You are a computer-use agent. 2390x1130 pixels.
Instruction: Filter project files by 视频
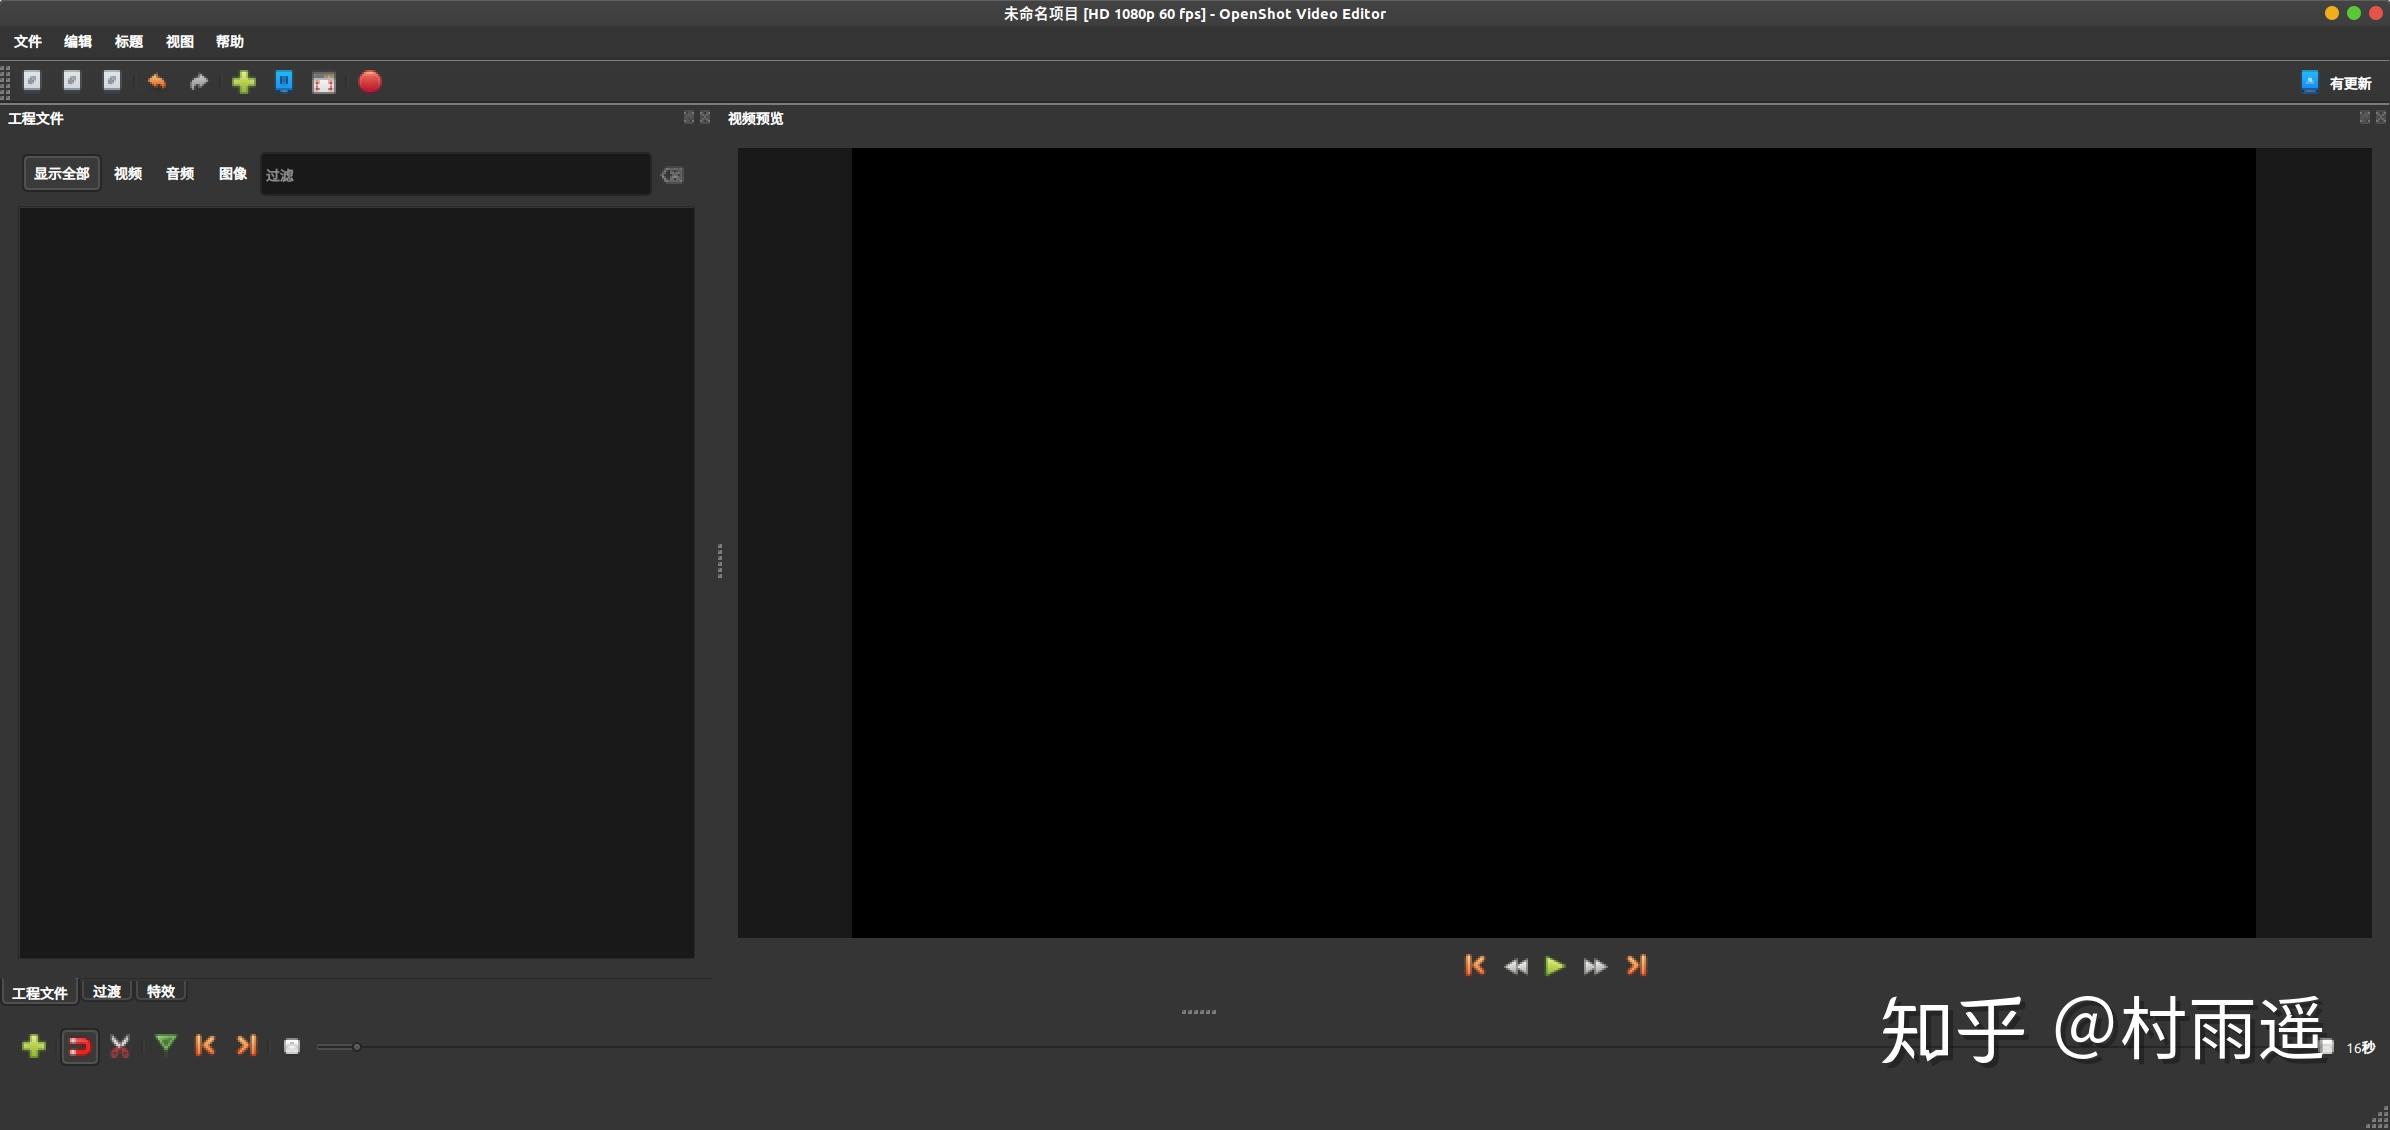128,174
